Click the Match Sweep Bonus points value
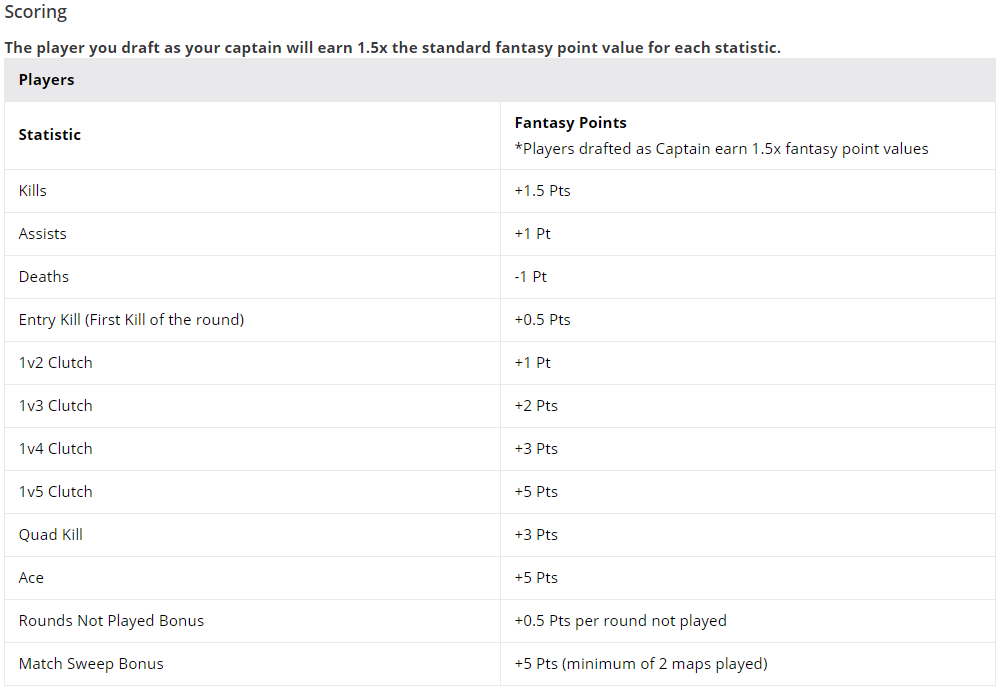This screenshot has width=999, height=687. [x=640, y=664]
